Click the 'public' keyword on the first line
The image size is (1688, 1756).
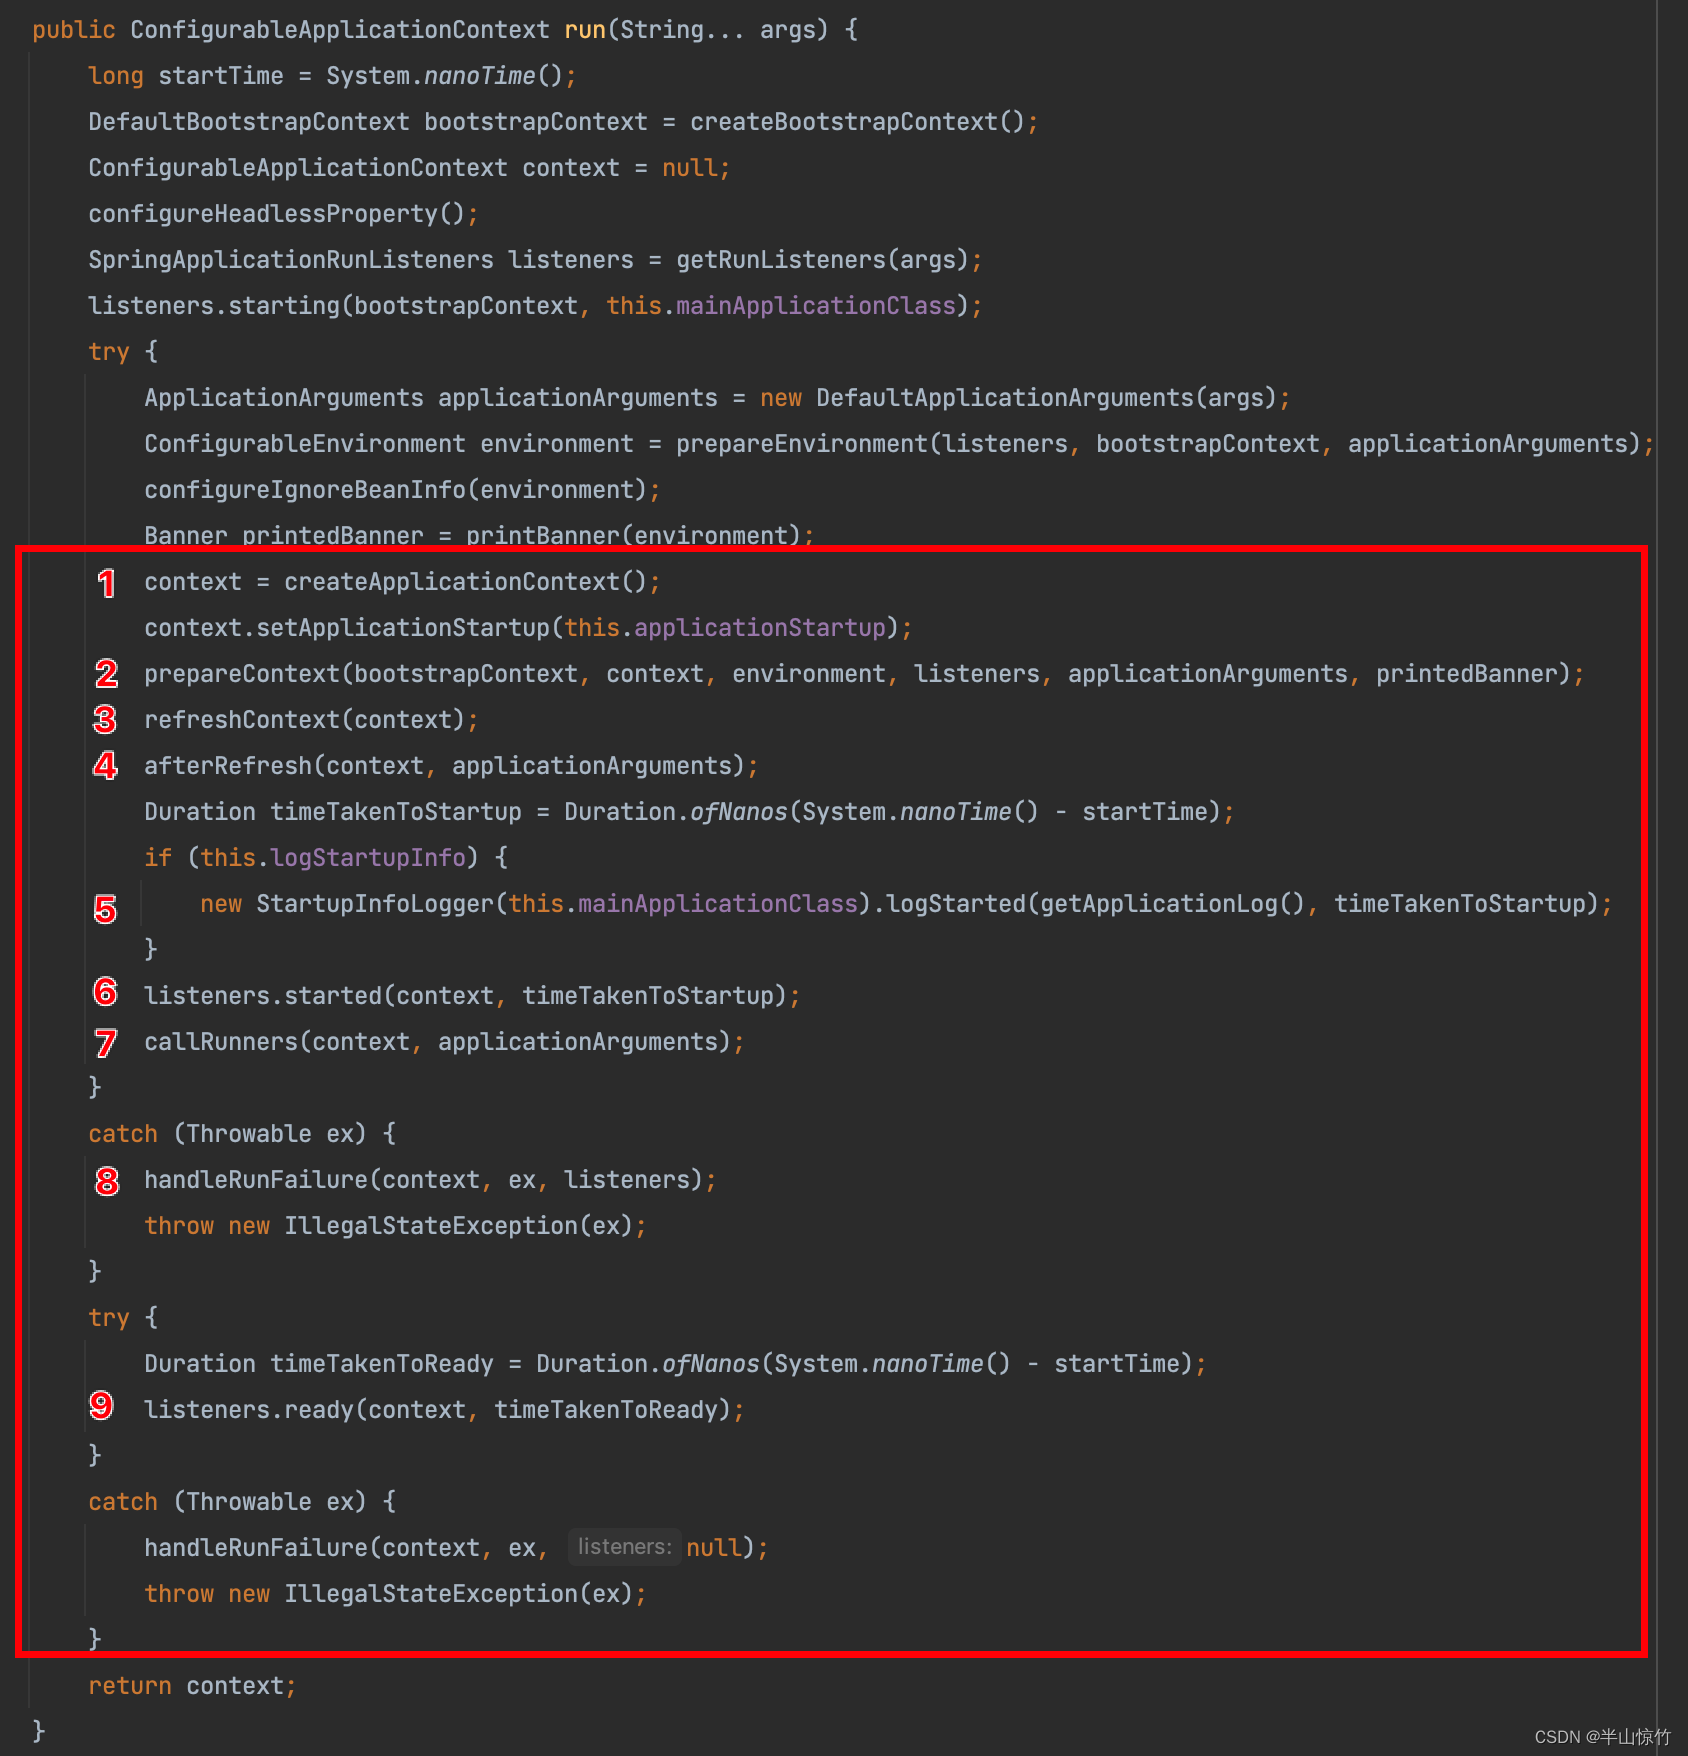click(73, 30)
